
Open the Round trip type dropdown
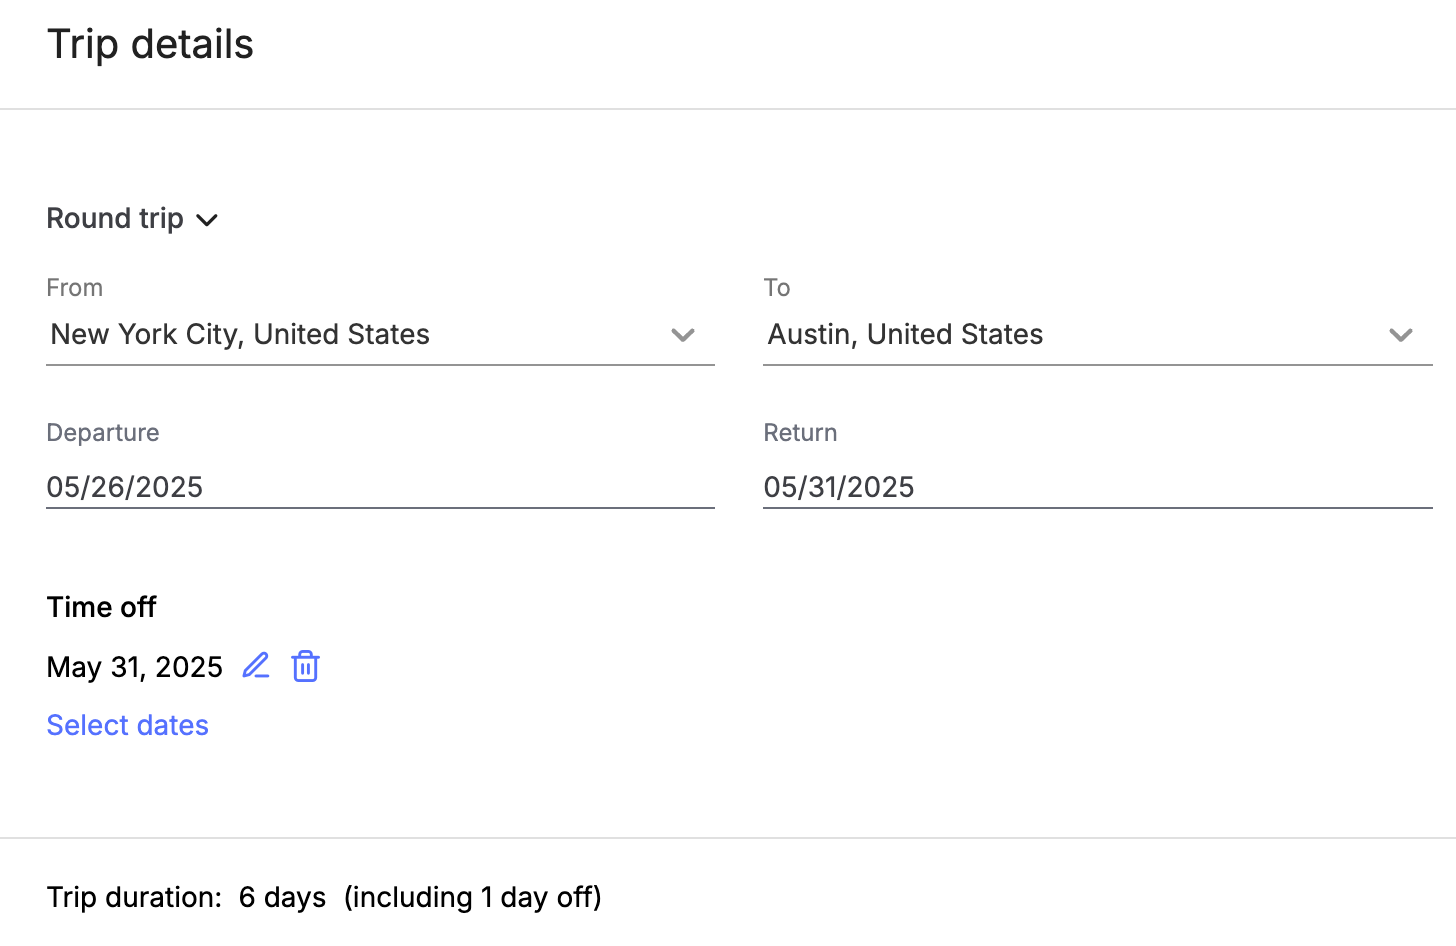(x=132, y=218)
